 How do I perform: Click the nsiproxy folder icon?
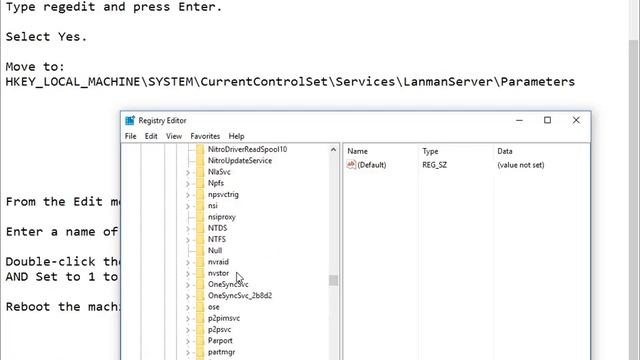[200, 217]
